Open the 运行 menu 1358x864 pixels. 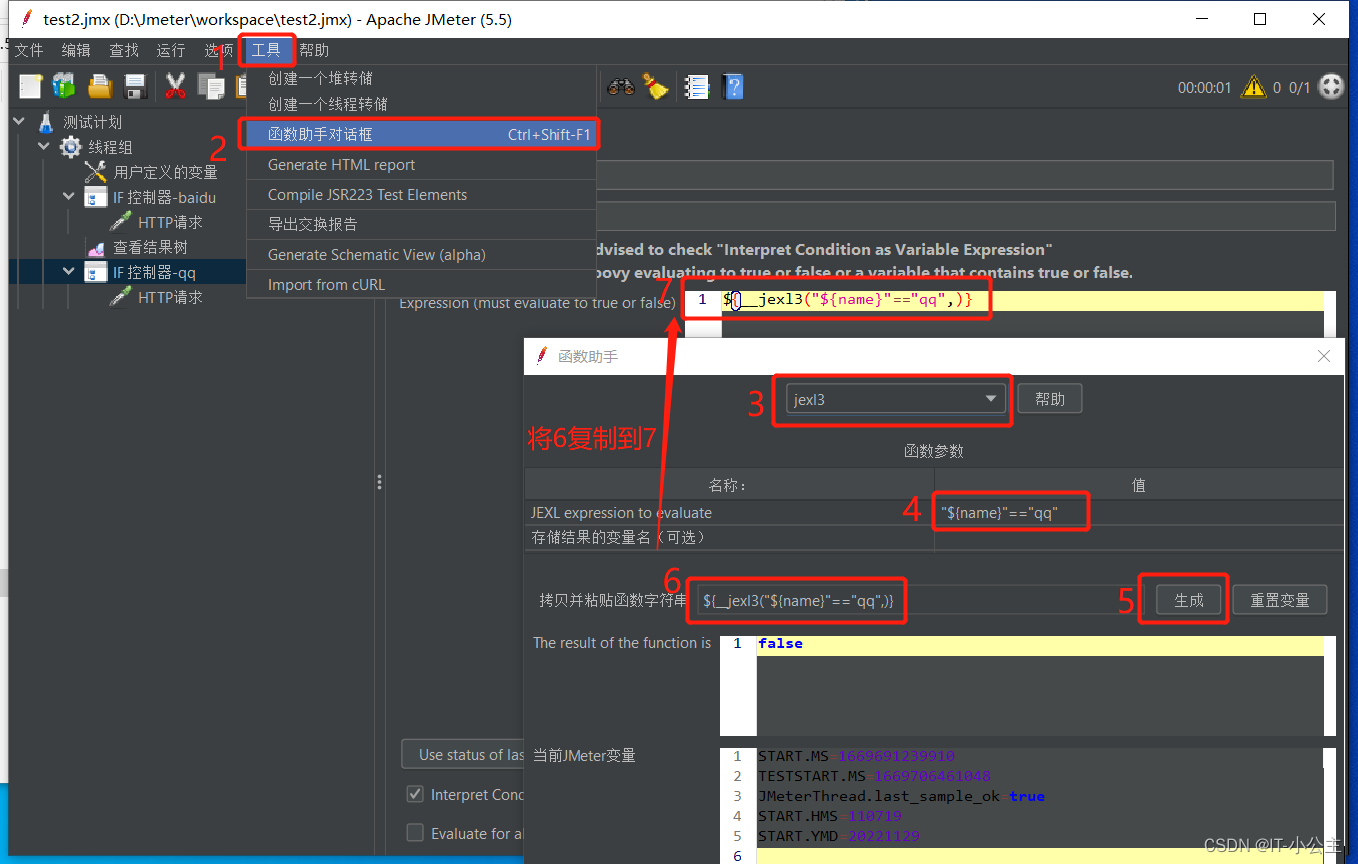(171, 50)
